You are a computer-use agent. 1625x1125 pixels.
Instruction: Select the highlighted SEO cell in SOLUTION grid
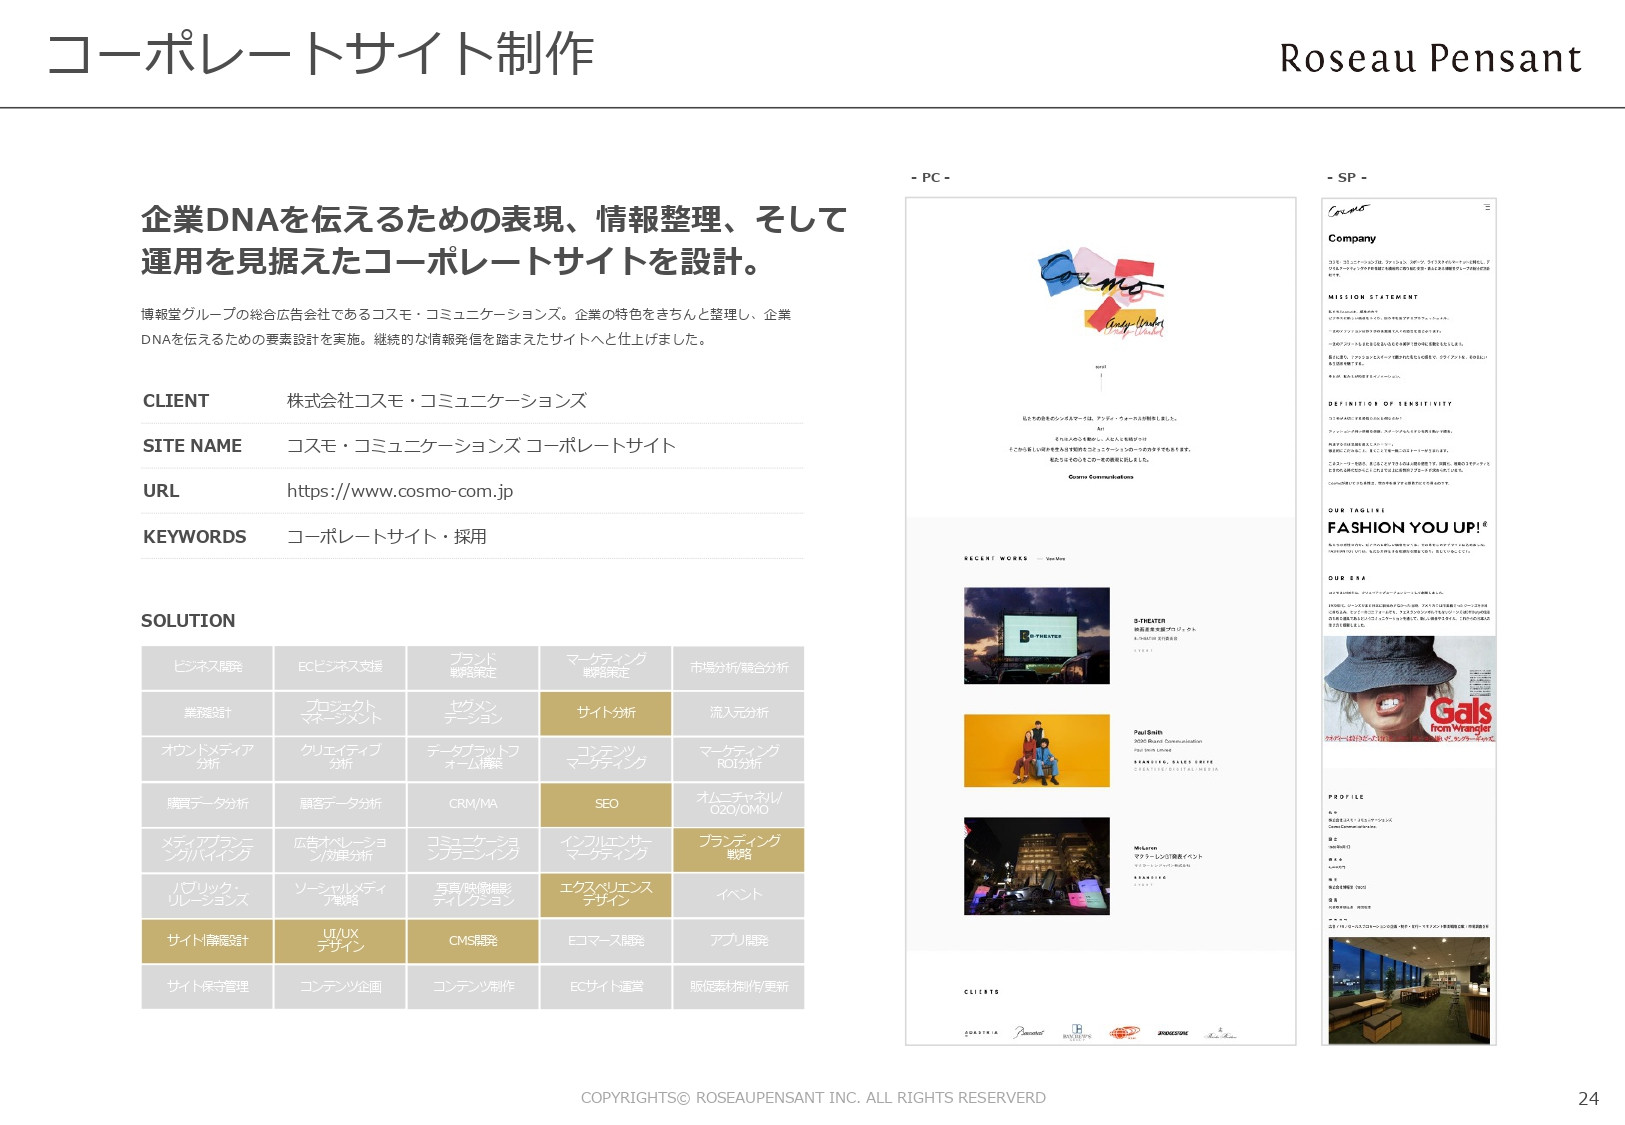[x=605, y=804]
